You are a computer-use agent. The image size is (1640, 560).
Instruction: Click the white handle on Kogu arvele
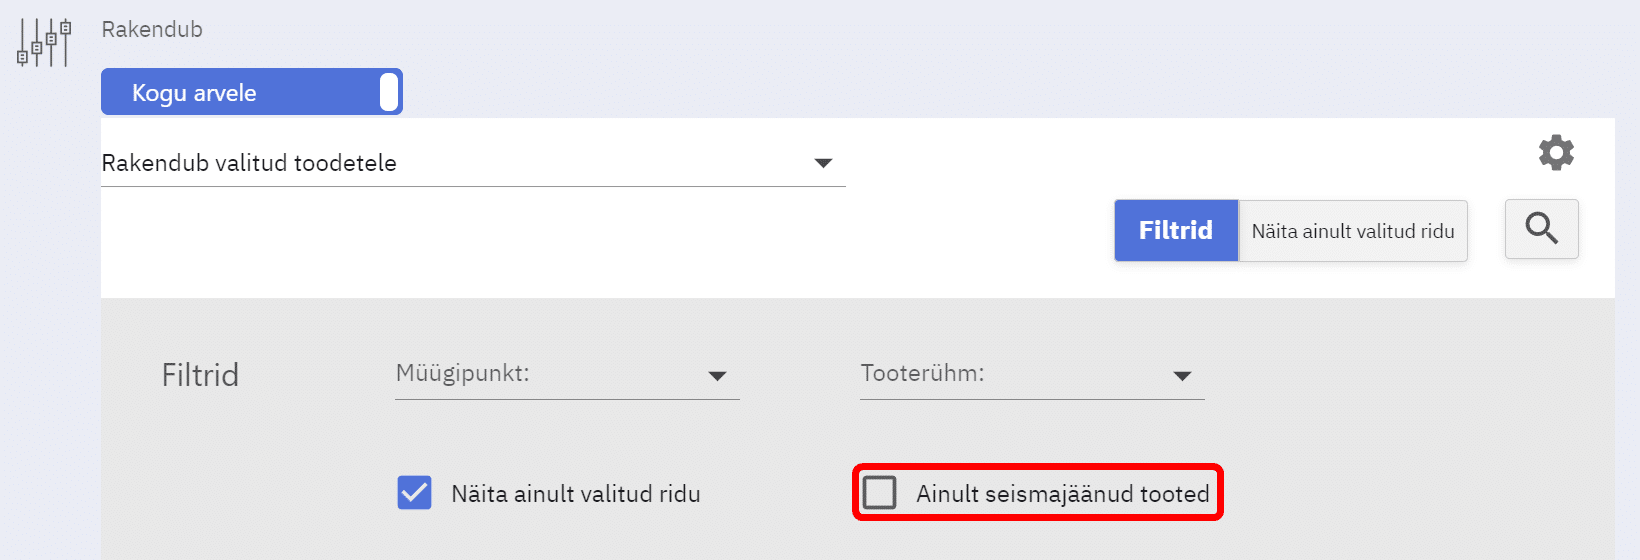point(389,92)
